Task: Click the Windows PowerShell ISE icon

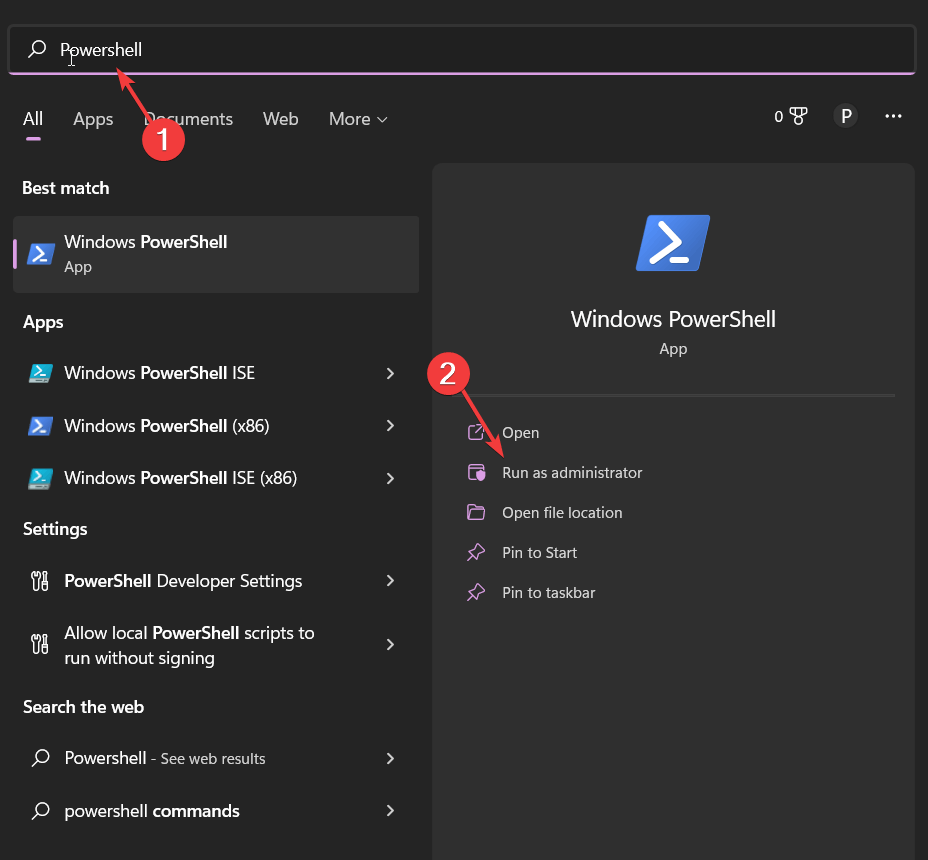Action: [40, 373]
